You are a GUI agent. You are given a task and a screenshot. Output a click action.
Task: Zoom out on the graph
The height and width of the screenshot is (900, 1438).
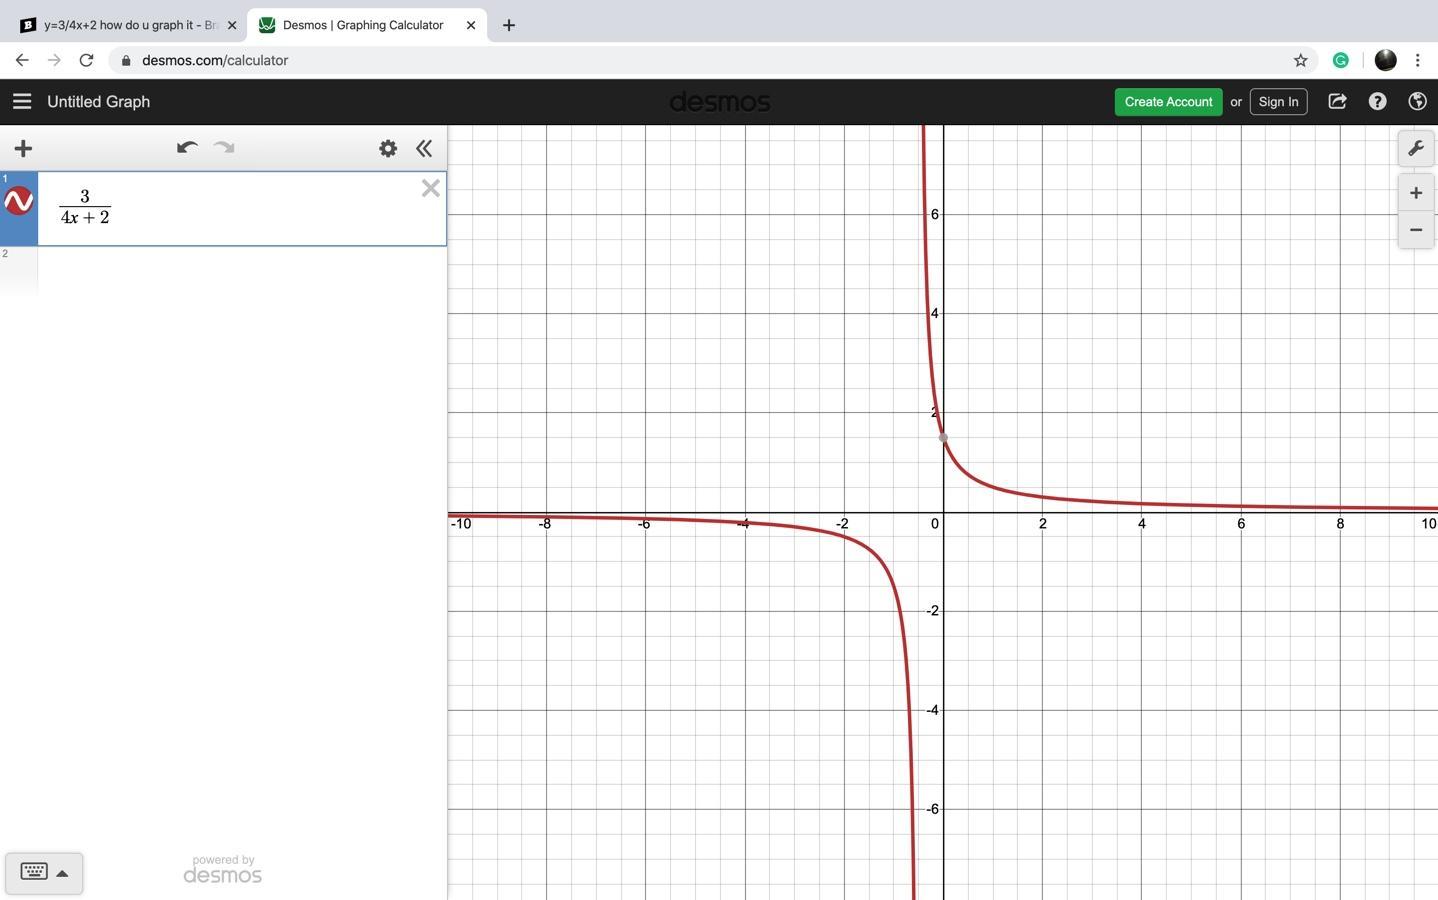pos(1416,230)
